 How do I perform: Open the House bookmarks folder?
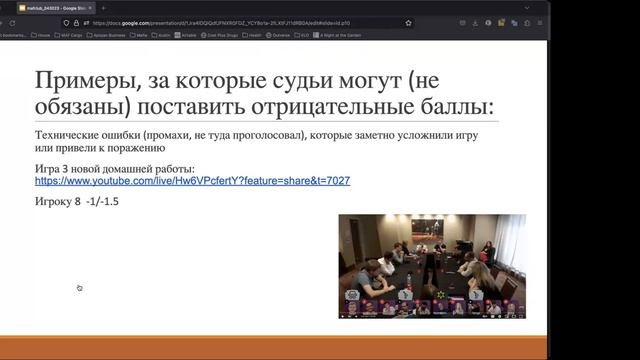41,35
